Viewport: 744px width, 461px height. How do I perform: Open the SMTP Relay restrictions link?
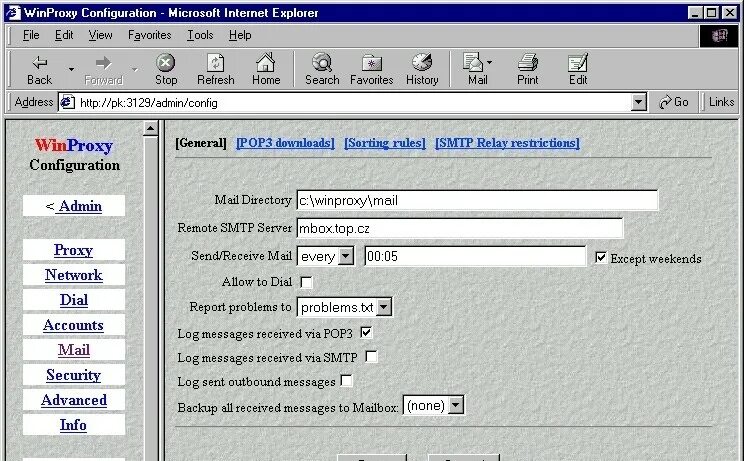(507, 143)
